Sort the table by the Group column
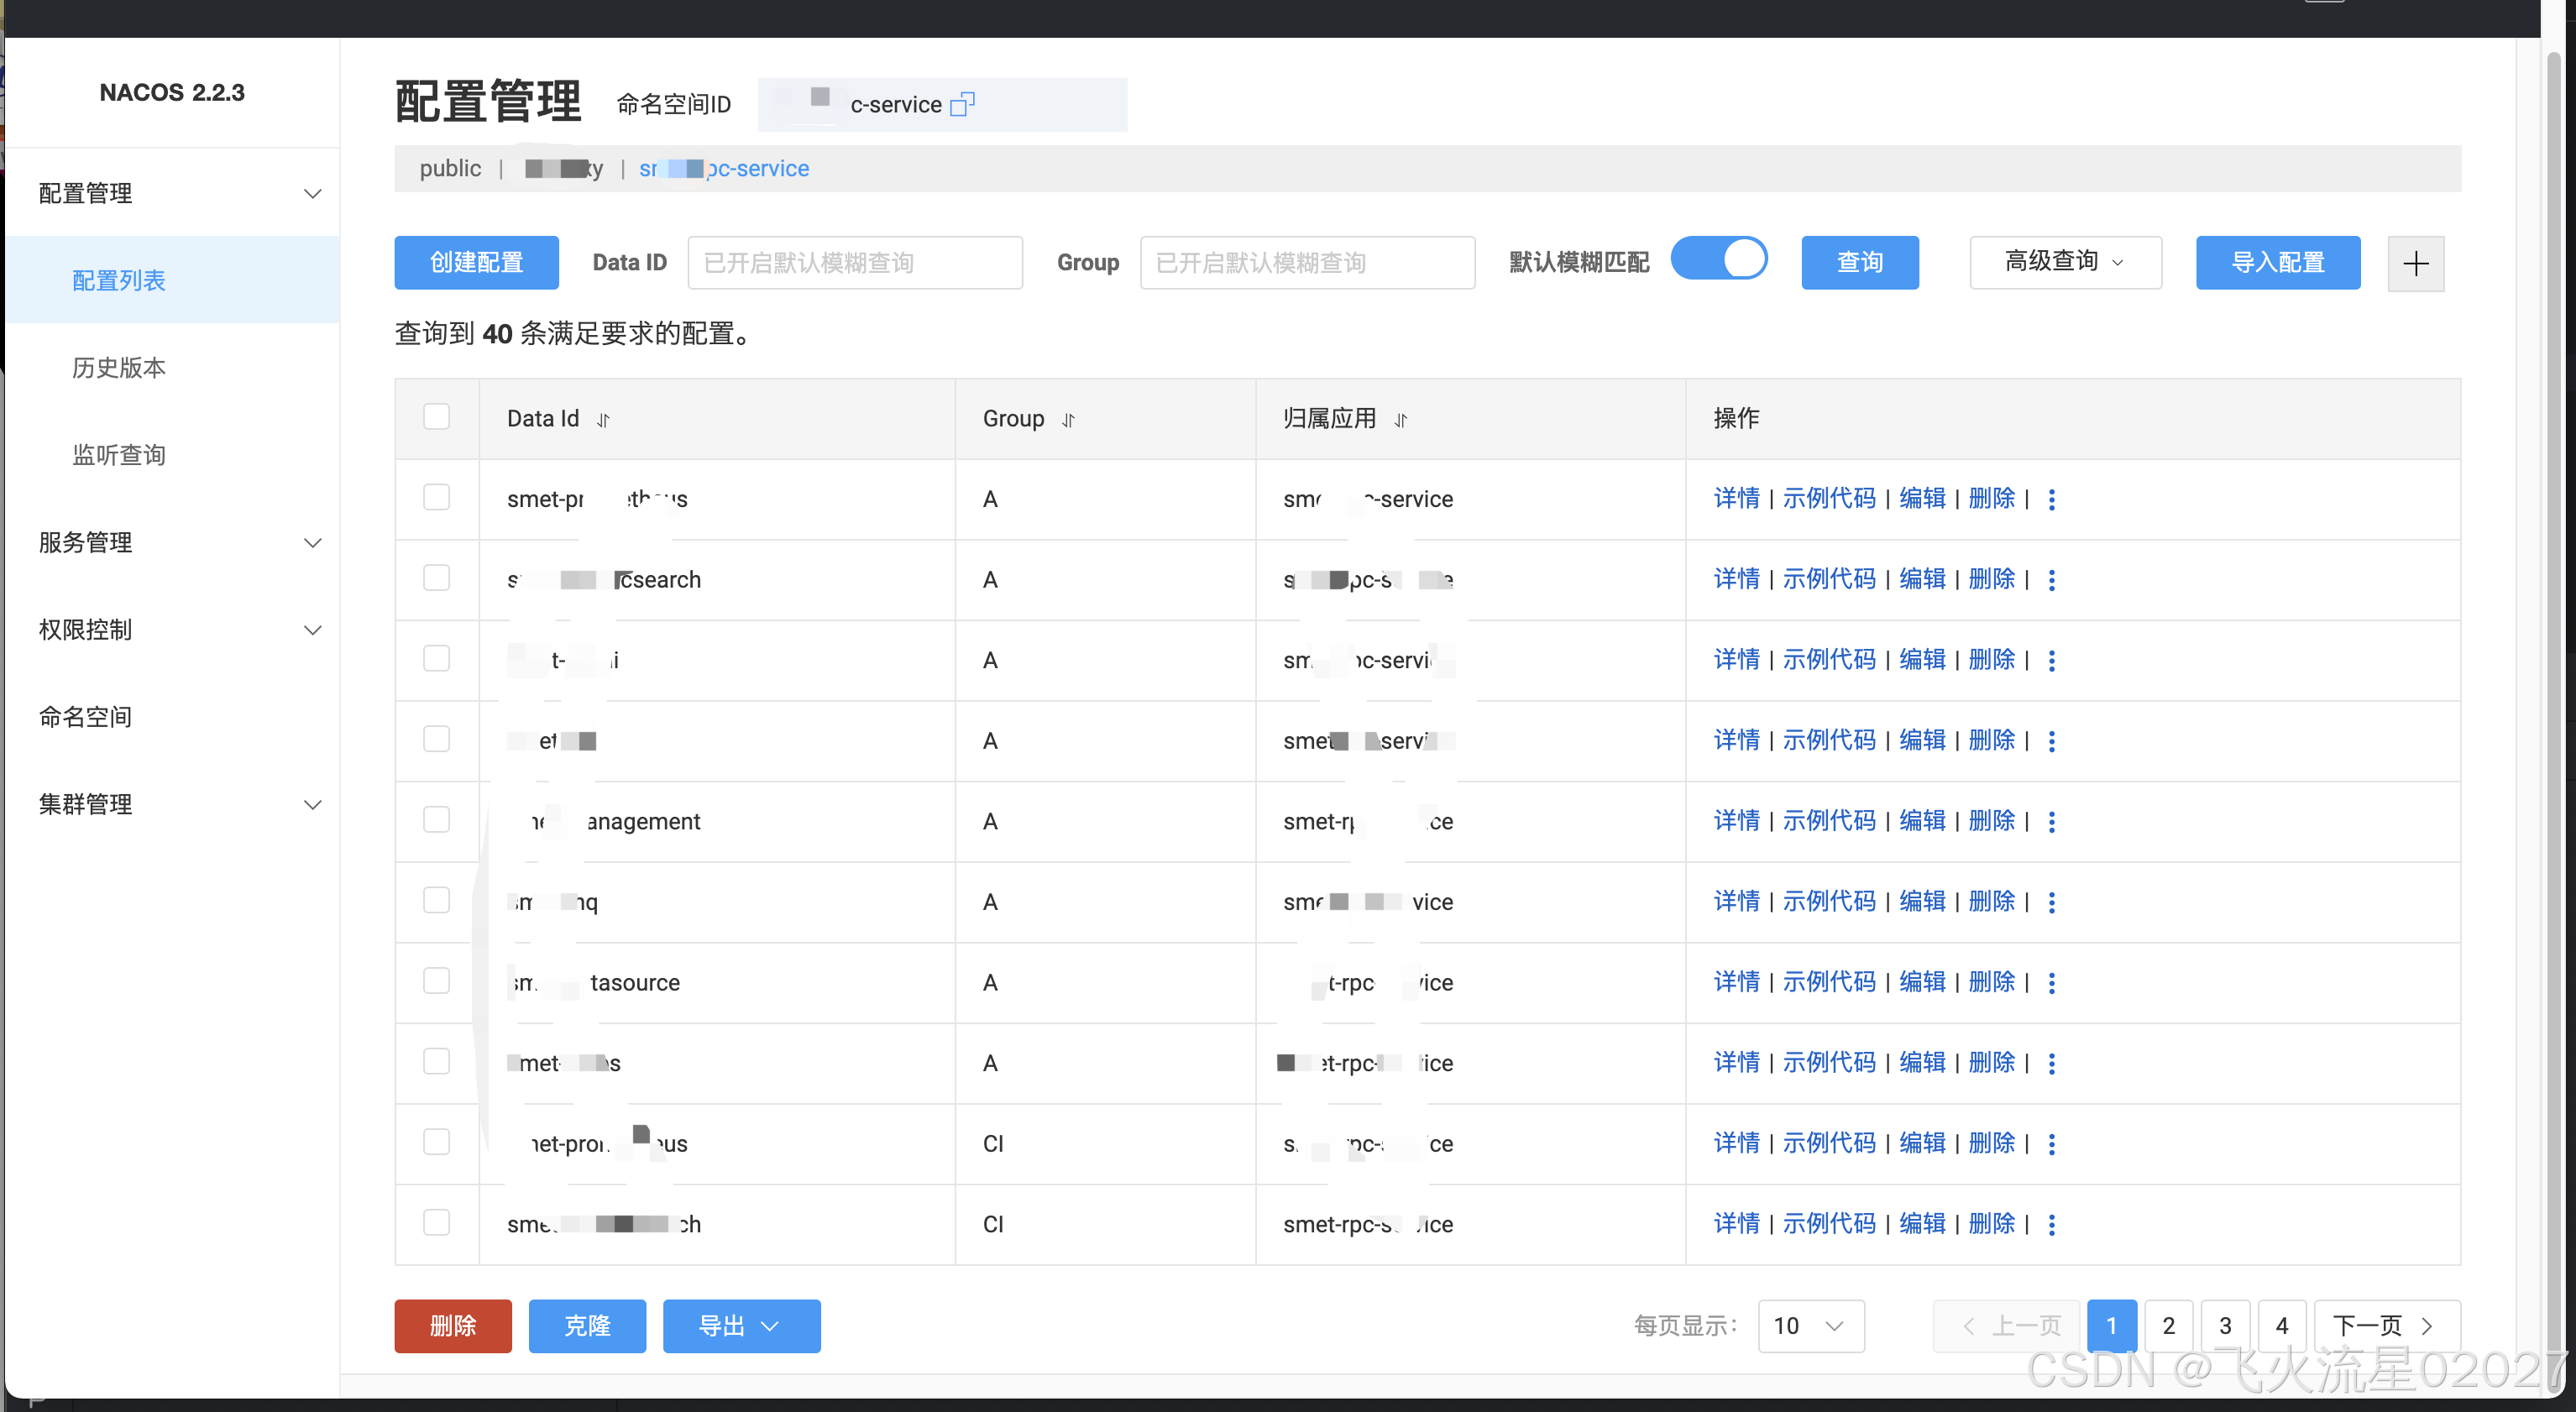Screen dimensions: 2576x1412 [x=1068, y=420]
